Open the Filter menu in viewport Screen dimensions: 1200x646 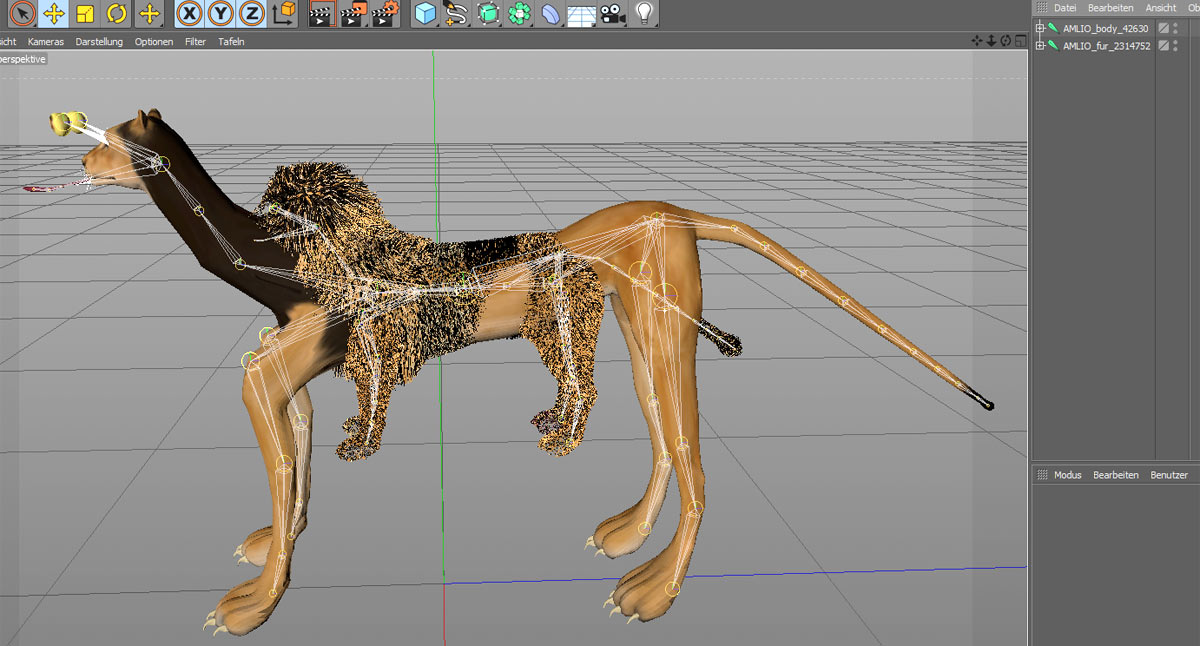(x=195, y=42)
